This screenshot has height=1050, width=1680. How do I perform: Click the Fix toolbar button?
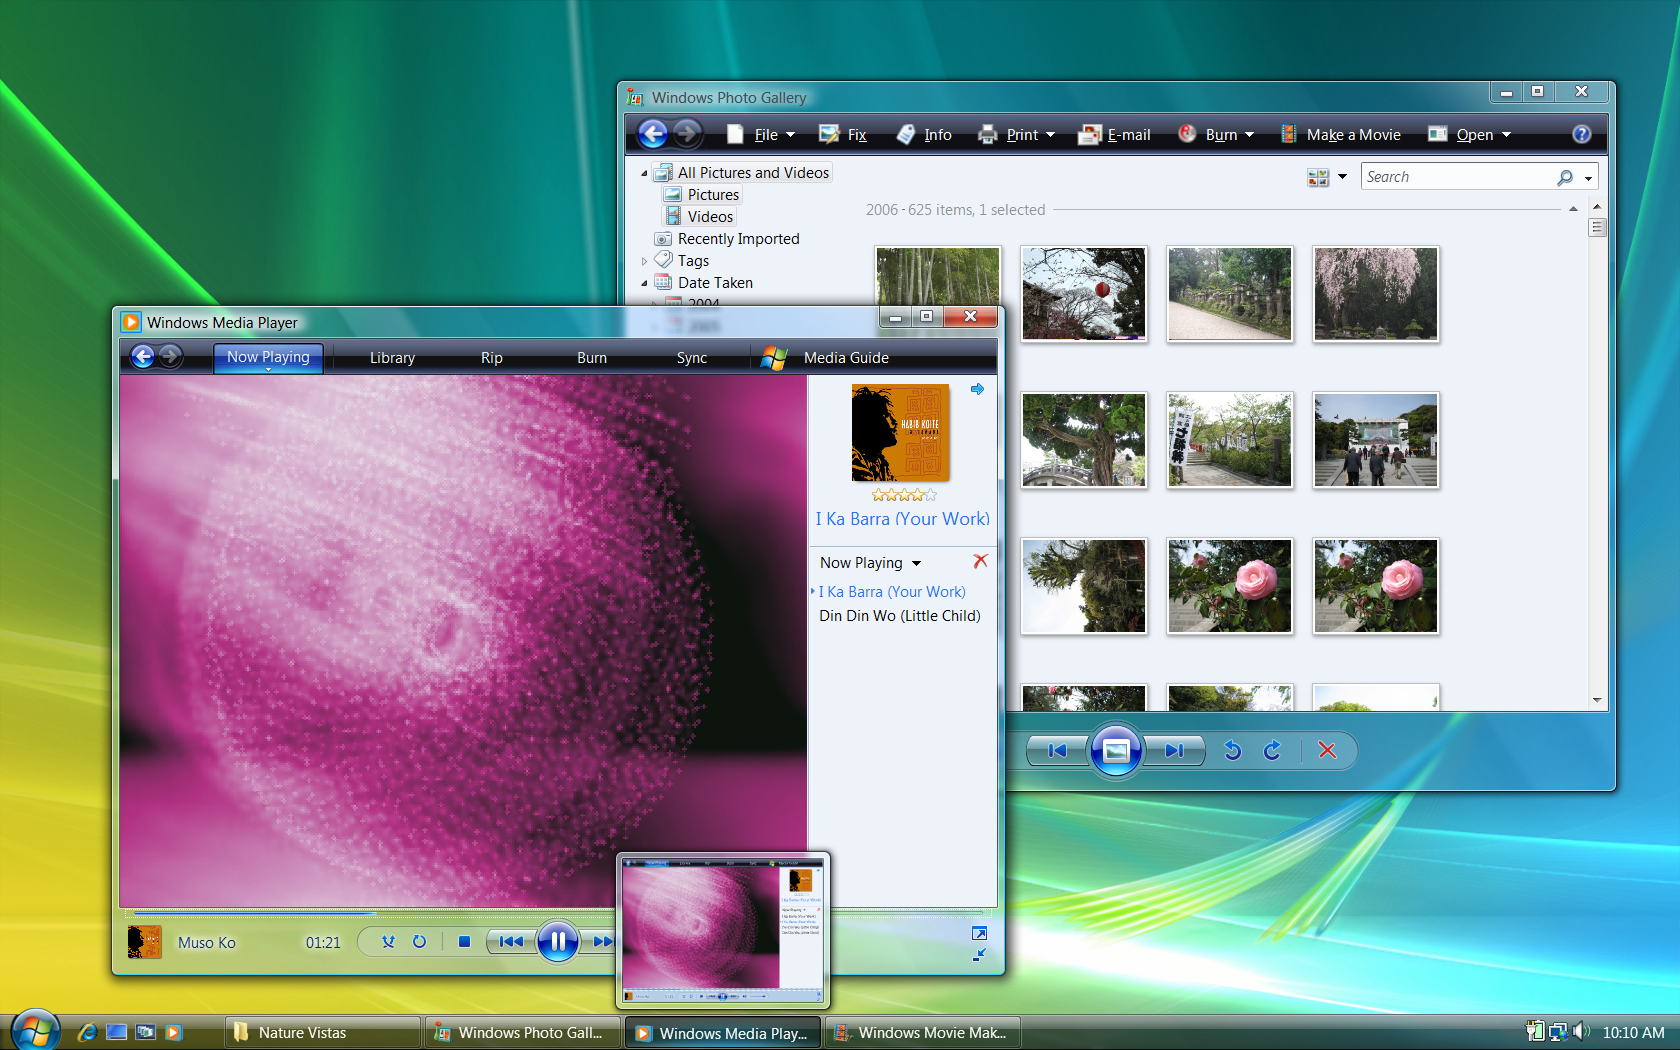point(843,135)
